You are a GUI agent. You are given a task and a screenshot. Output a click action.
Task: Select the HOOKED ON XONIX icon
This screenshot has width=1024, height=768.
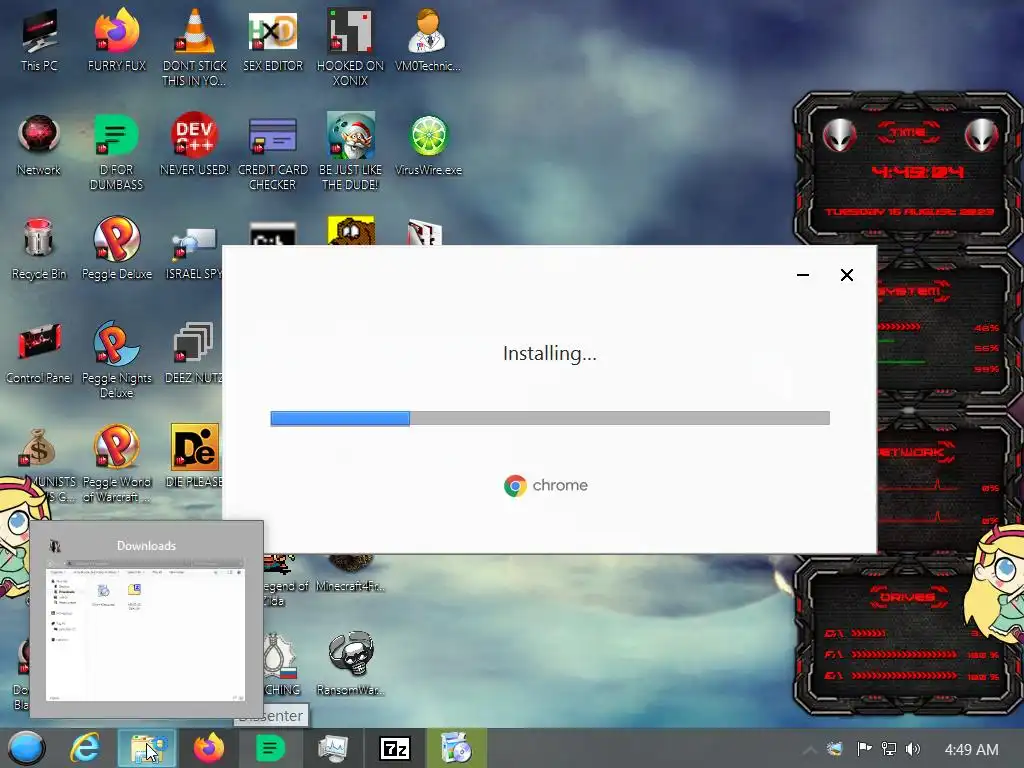(x=350, y=47)
